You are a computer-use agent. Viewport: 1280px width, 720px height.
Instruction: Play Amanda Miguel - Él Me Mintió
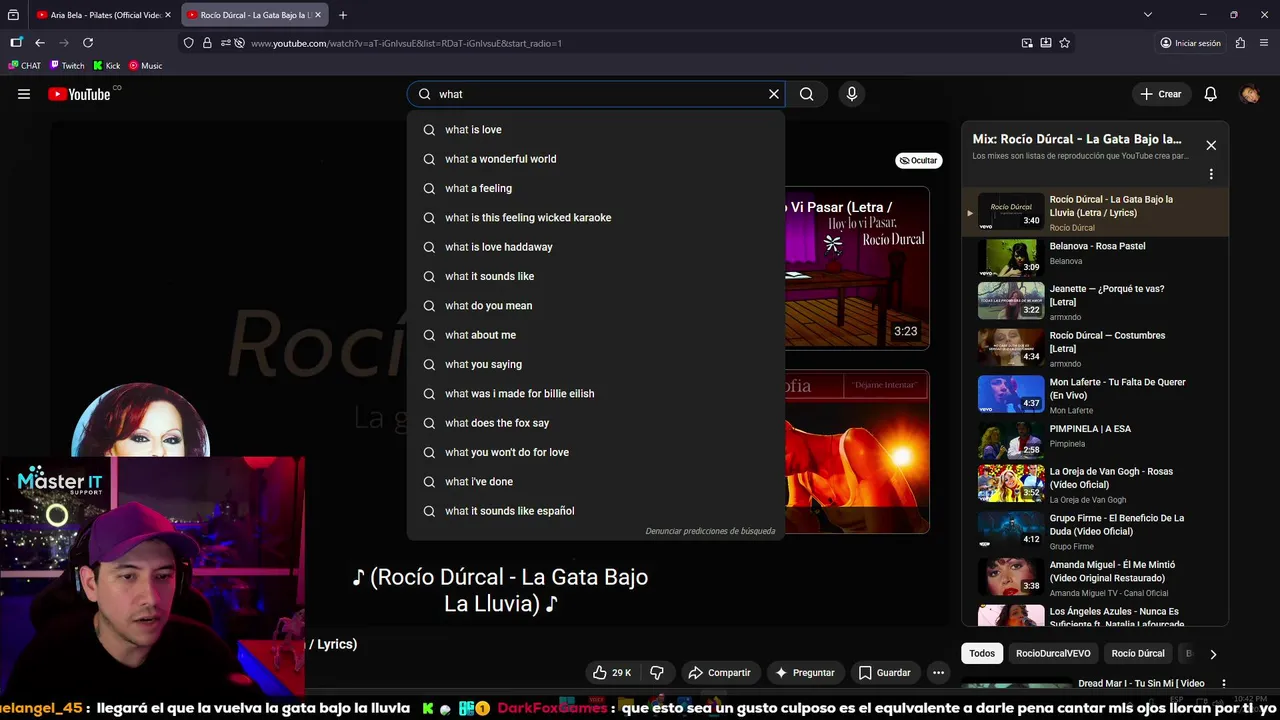1095,577
